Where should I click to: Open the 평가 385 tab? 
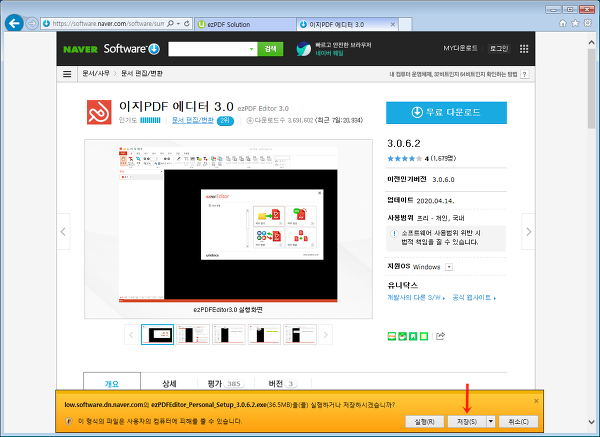226,383
